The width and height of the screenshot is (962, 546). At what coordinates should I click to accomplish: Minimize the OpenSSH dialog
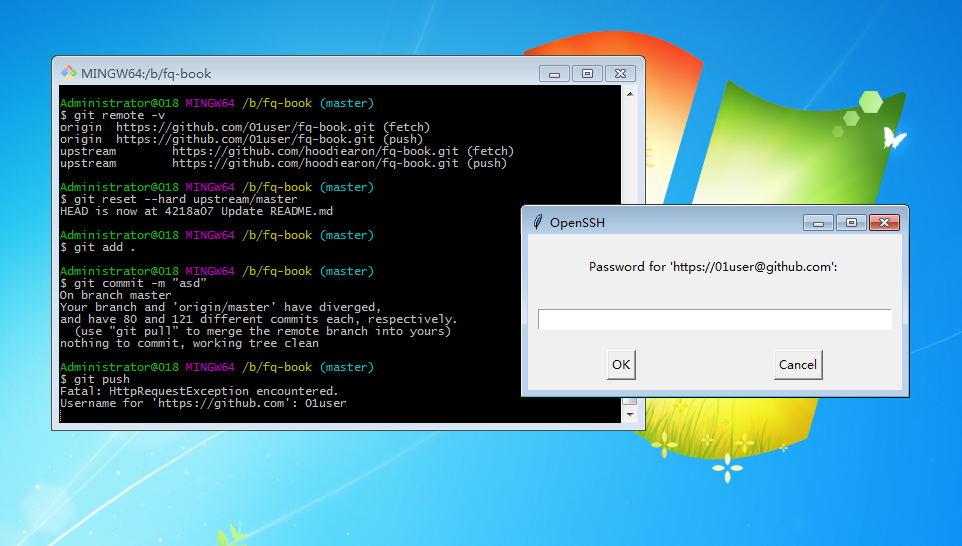click(x=818, y=223)
